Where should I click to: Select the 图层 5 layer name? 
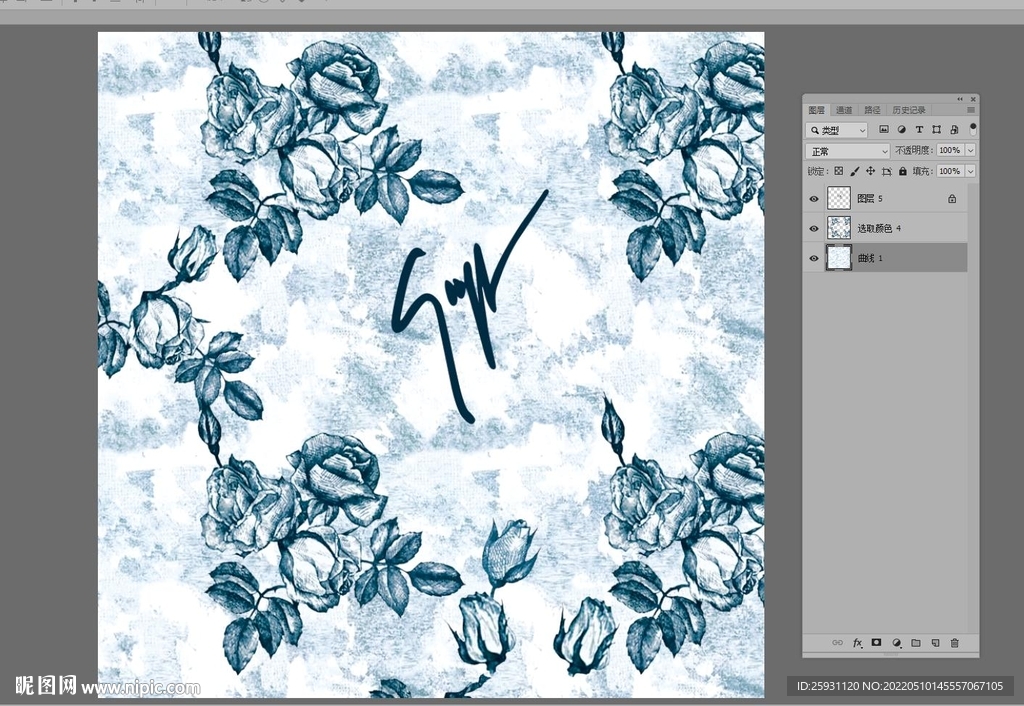[x=870, y=199]
